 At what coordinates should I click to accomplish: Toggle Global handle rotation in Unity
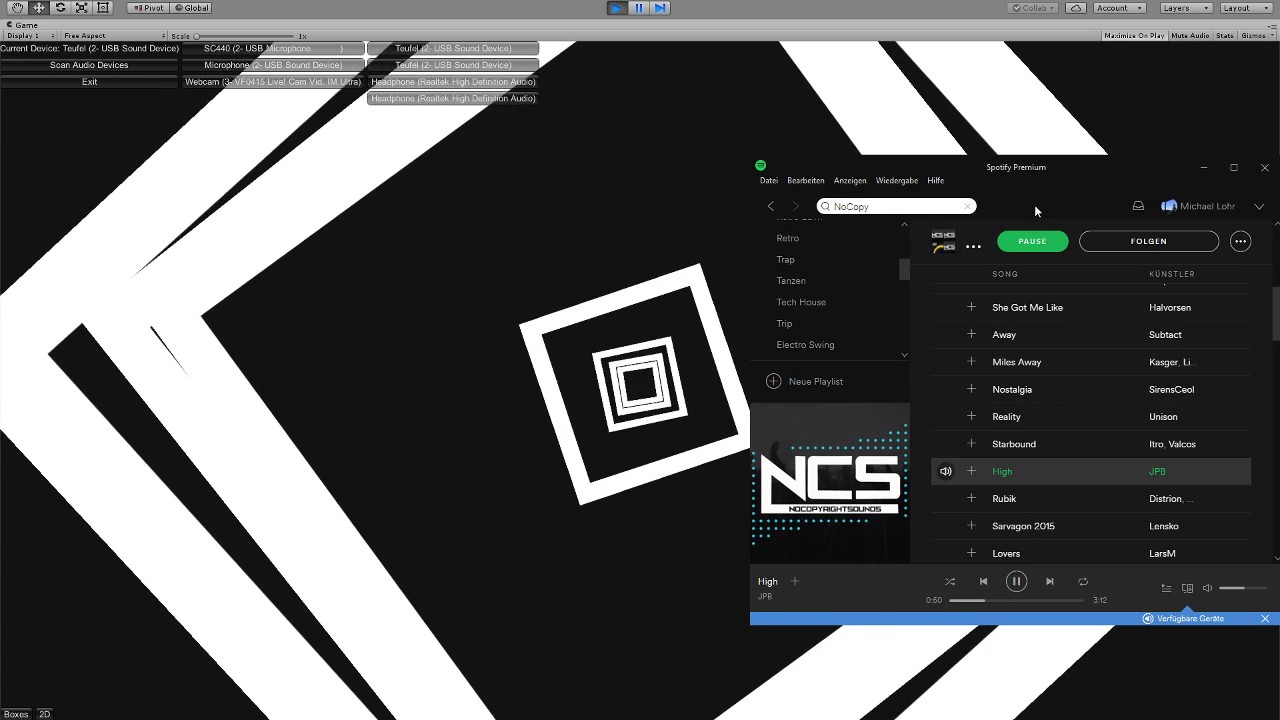(191, 7)
